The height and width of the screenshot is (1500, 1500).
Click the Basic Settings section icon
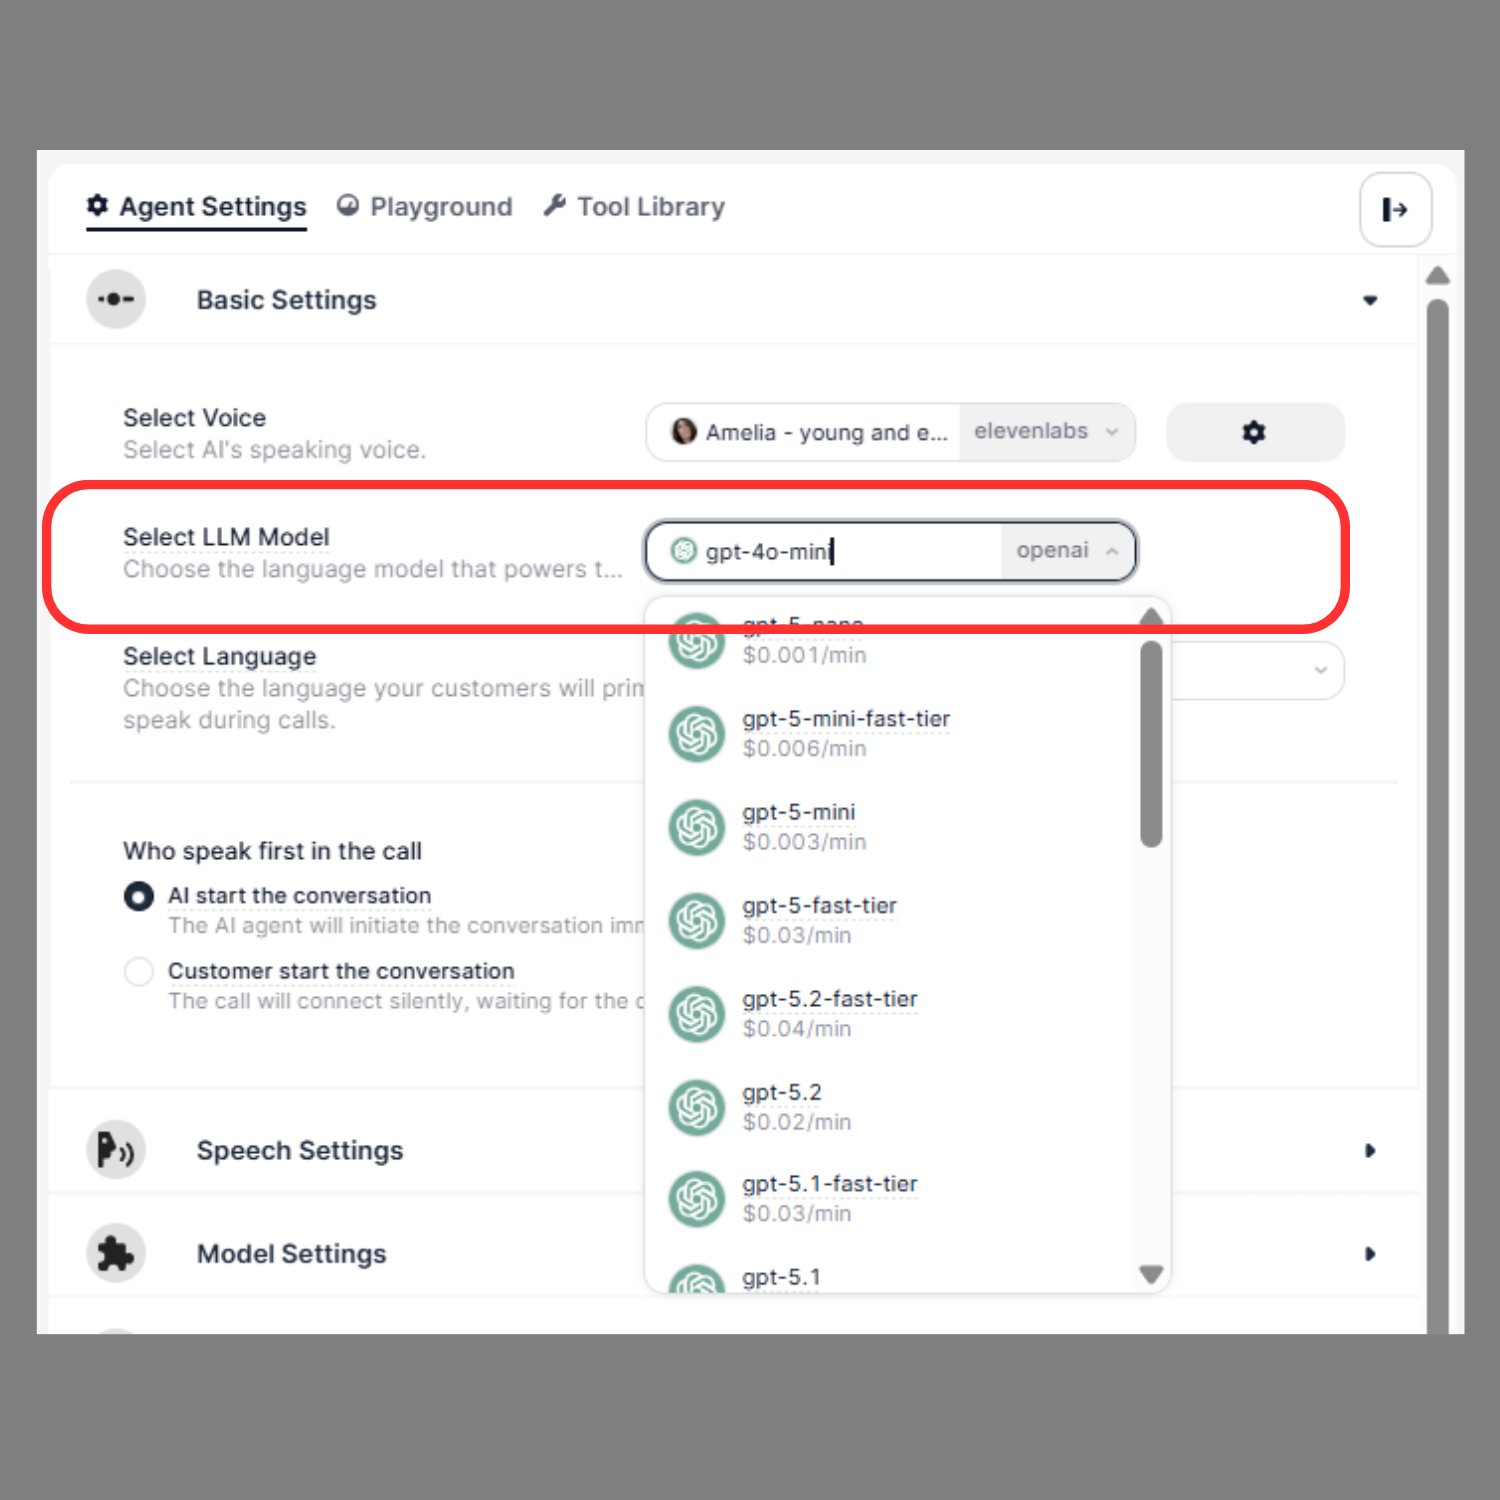(x=116, y=299)
